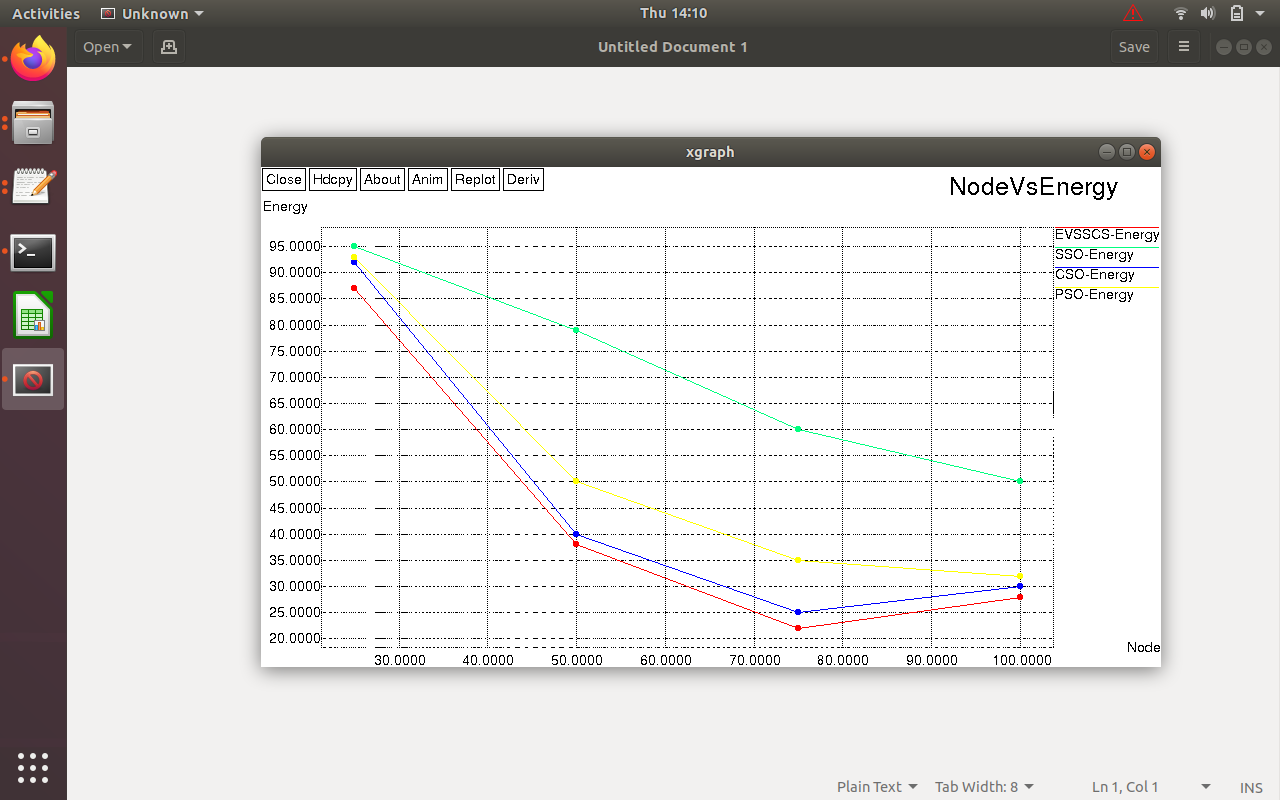Click the NodeVsEnergy graph title
The height and width of the screenshot is (800, 1280).
[1033, 186]
